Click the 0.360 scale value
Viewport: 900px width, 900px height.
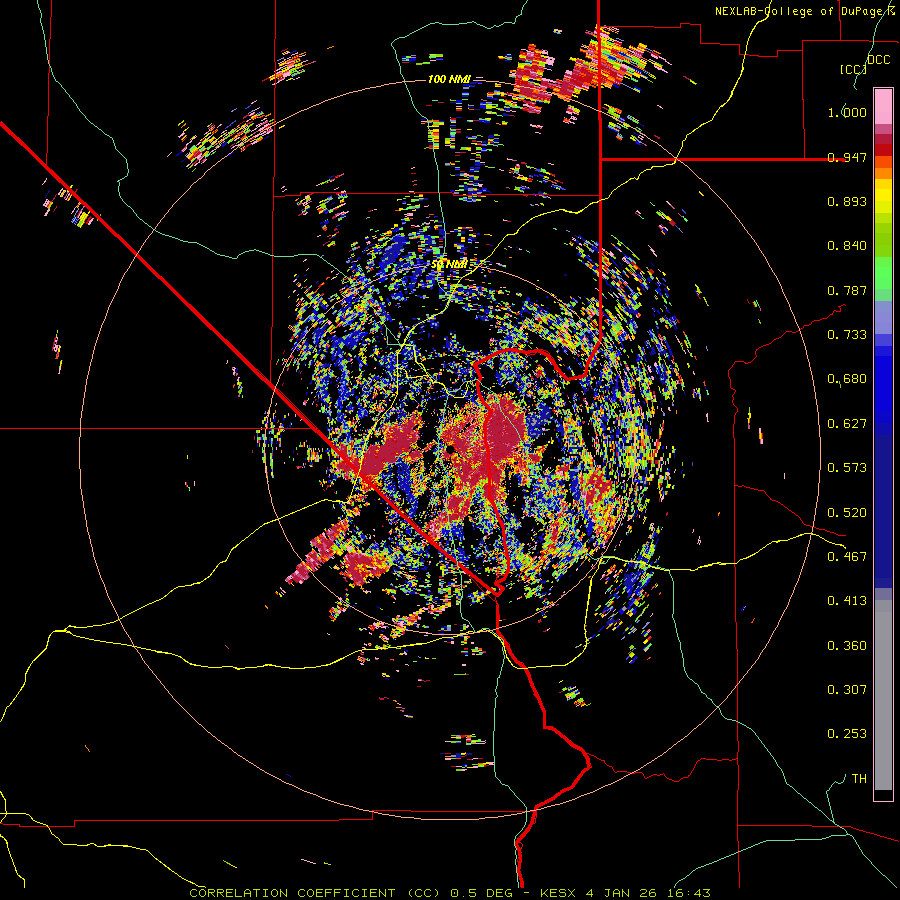[x=847, y=646]
